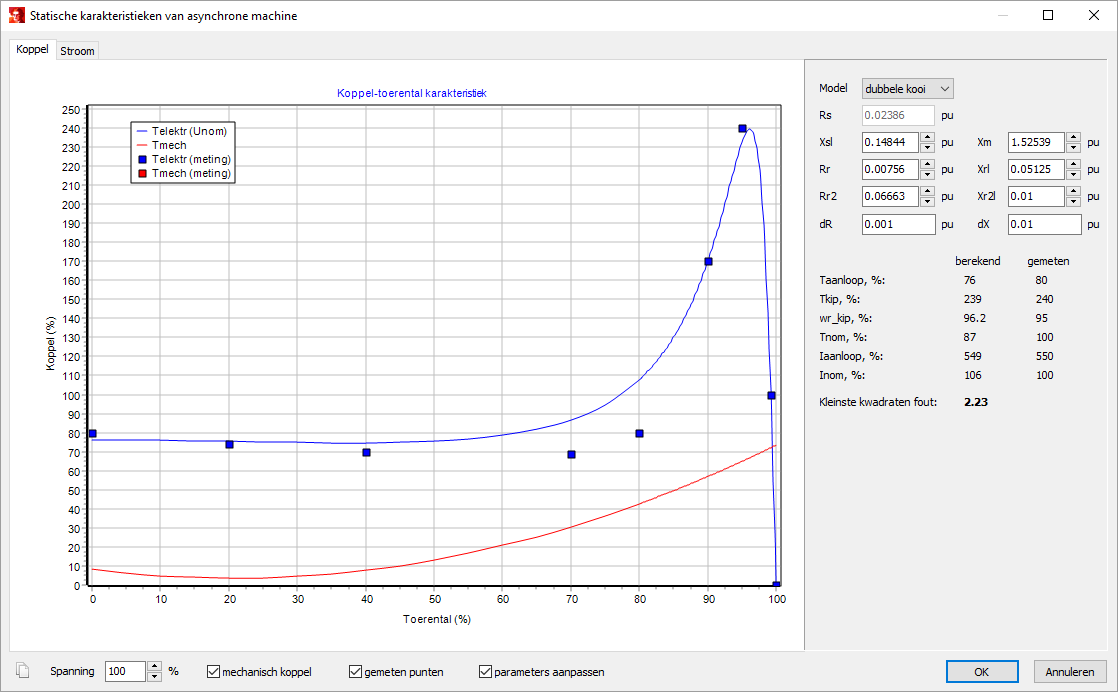
Task: Click the application icon in title bar
Action: 15,16
